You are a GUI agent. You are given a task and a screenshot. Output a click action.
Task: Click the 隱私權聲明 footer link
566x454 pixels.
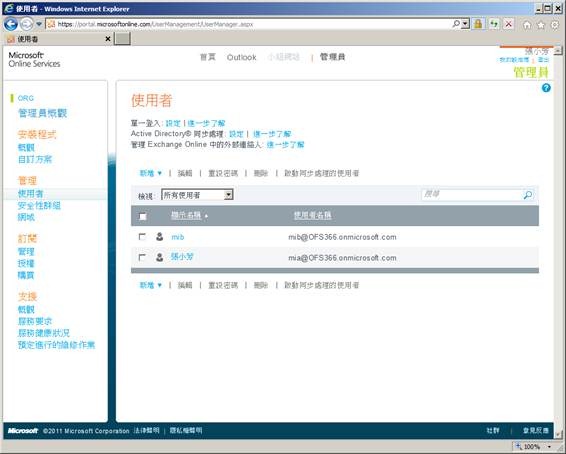tap(186, 431)
